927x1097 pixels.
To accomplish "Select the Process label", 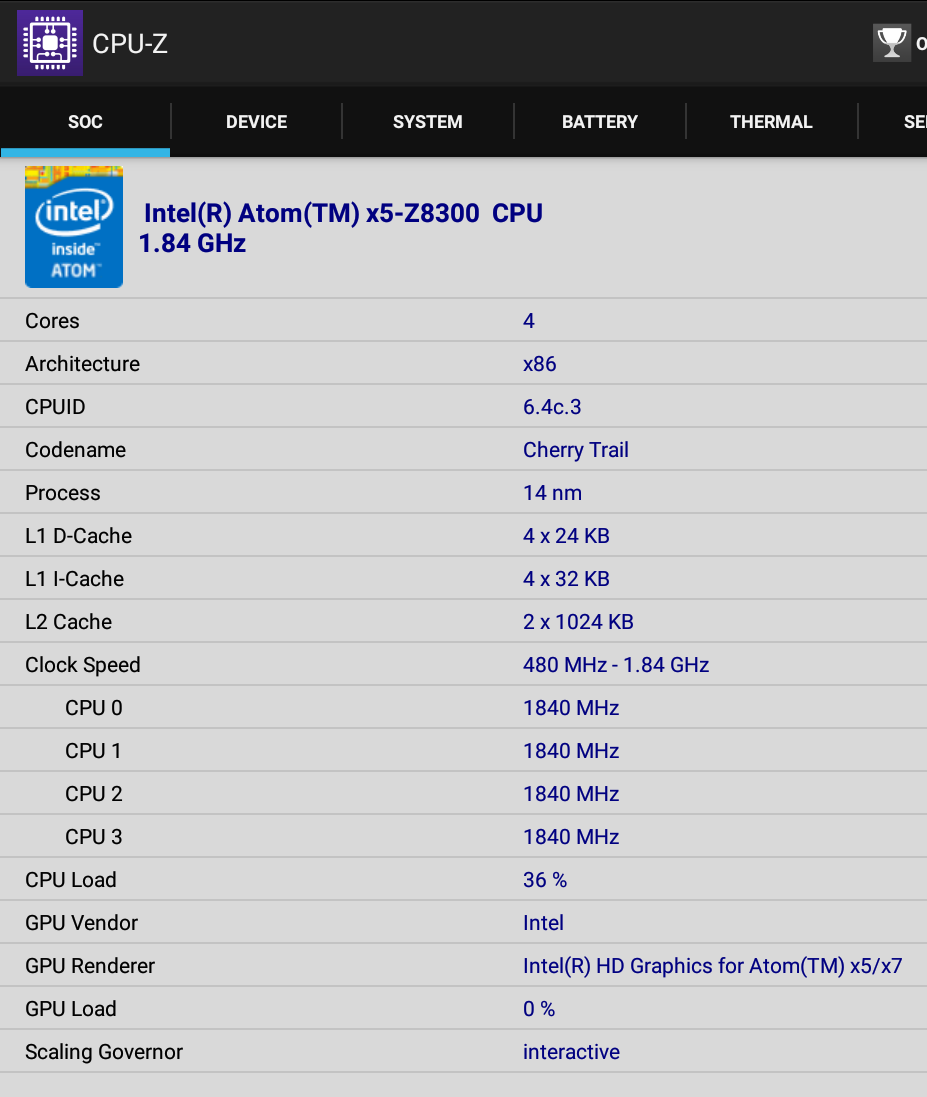I will (x=63, y=493).
